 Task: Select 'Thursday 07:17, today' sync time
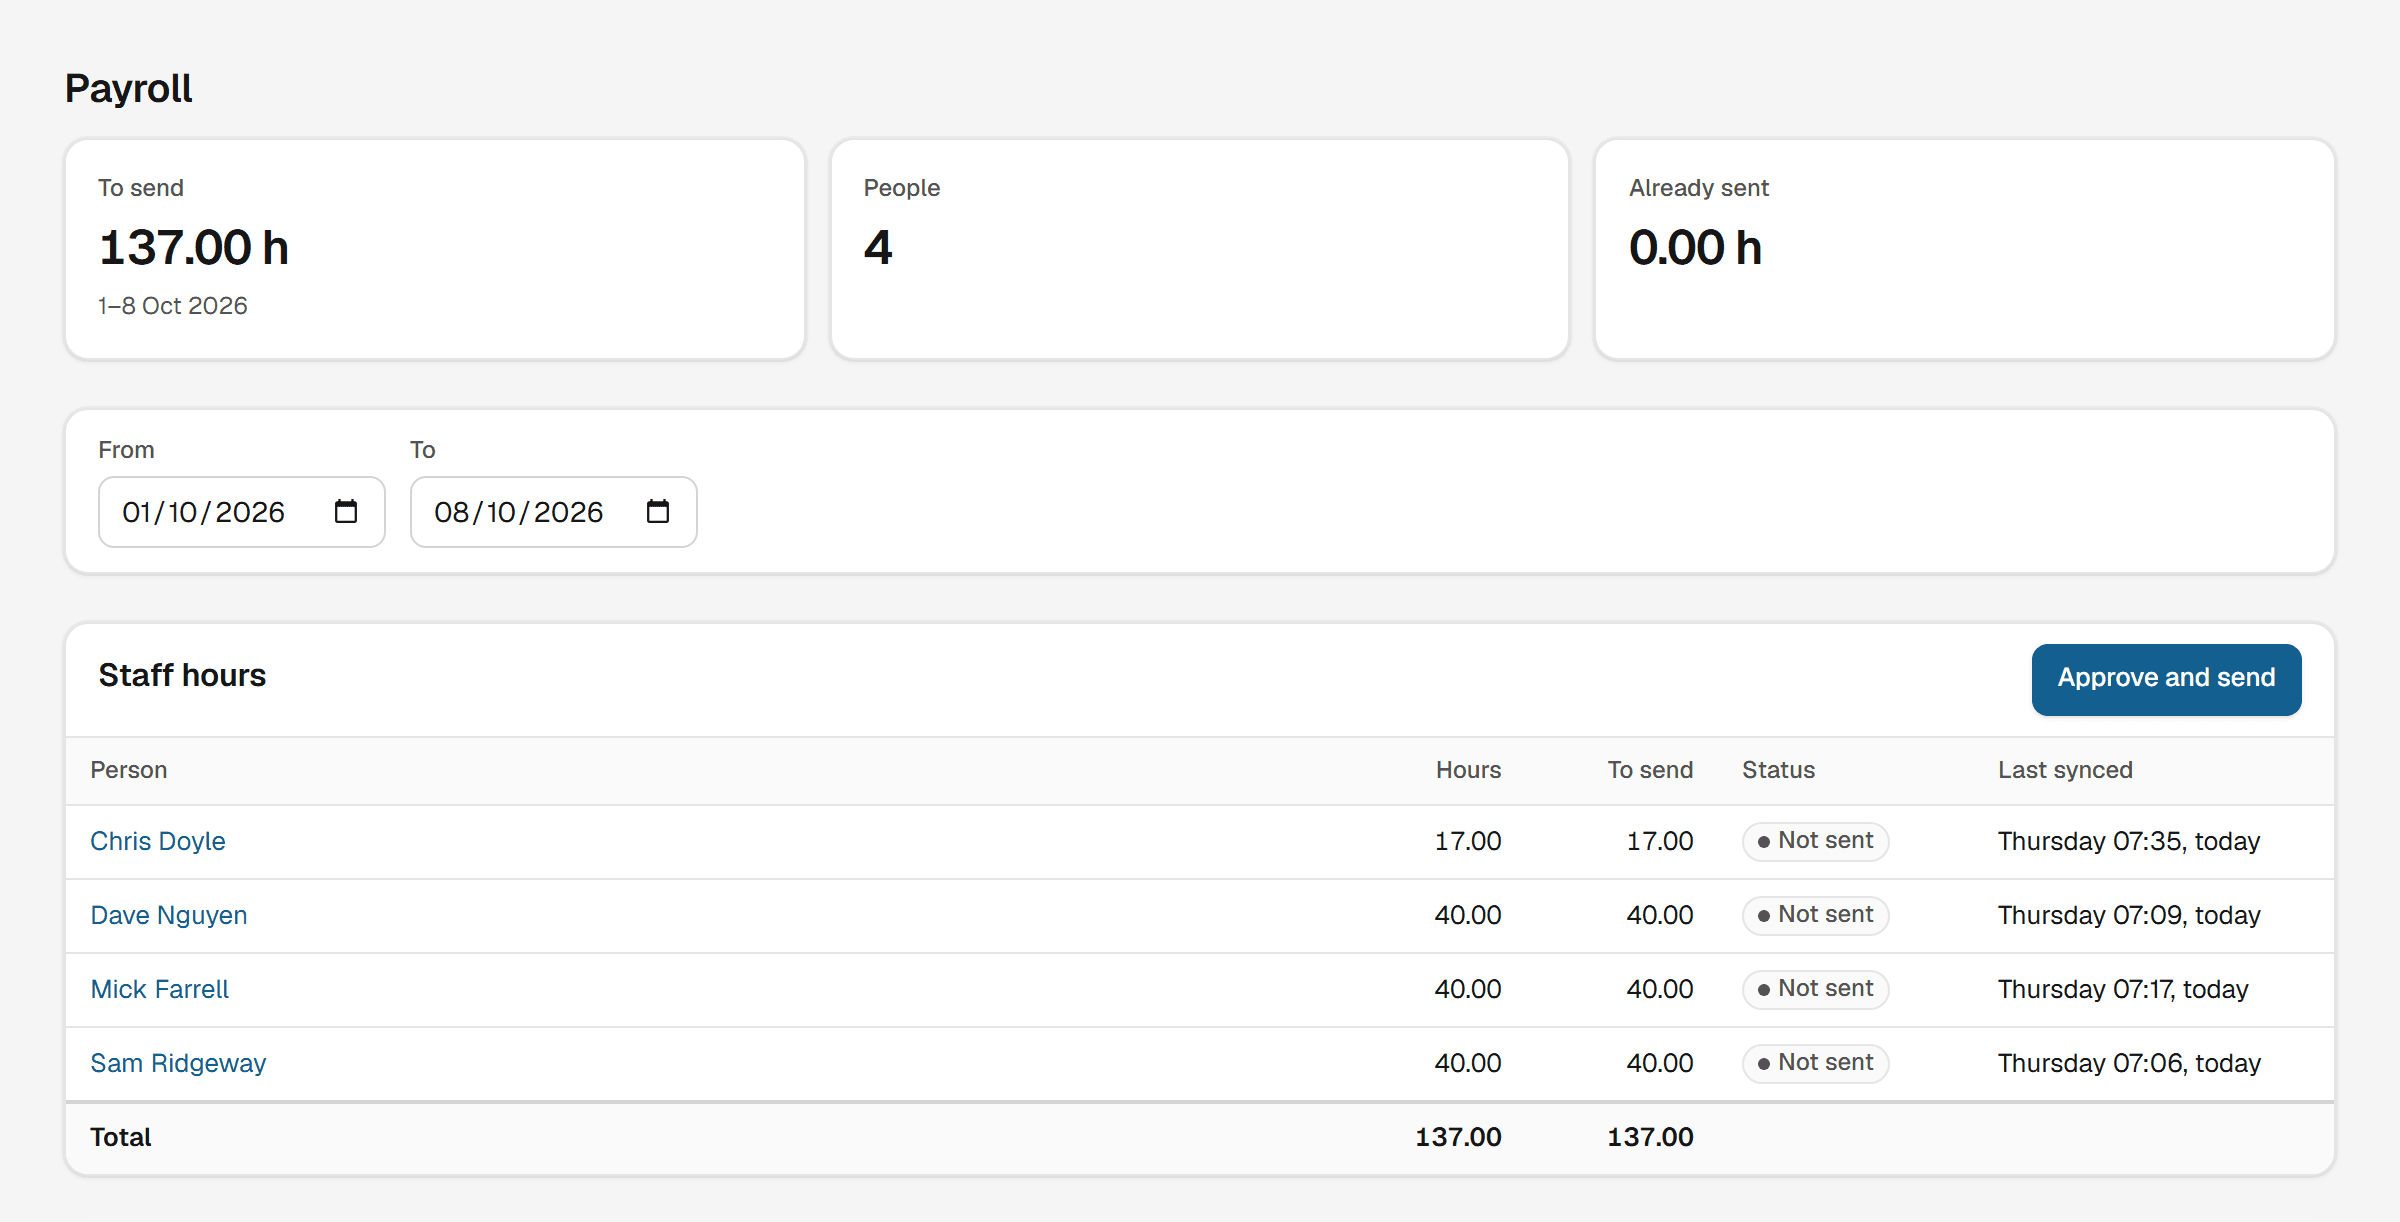click(2123, 989)
